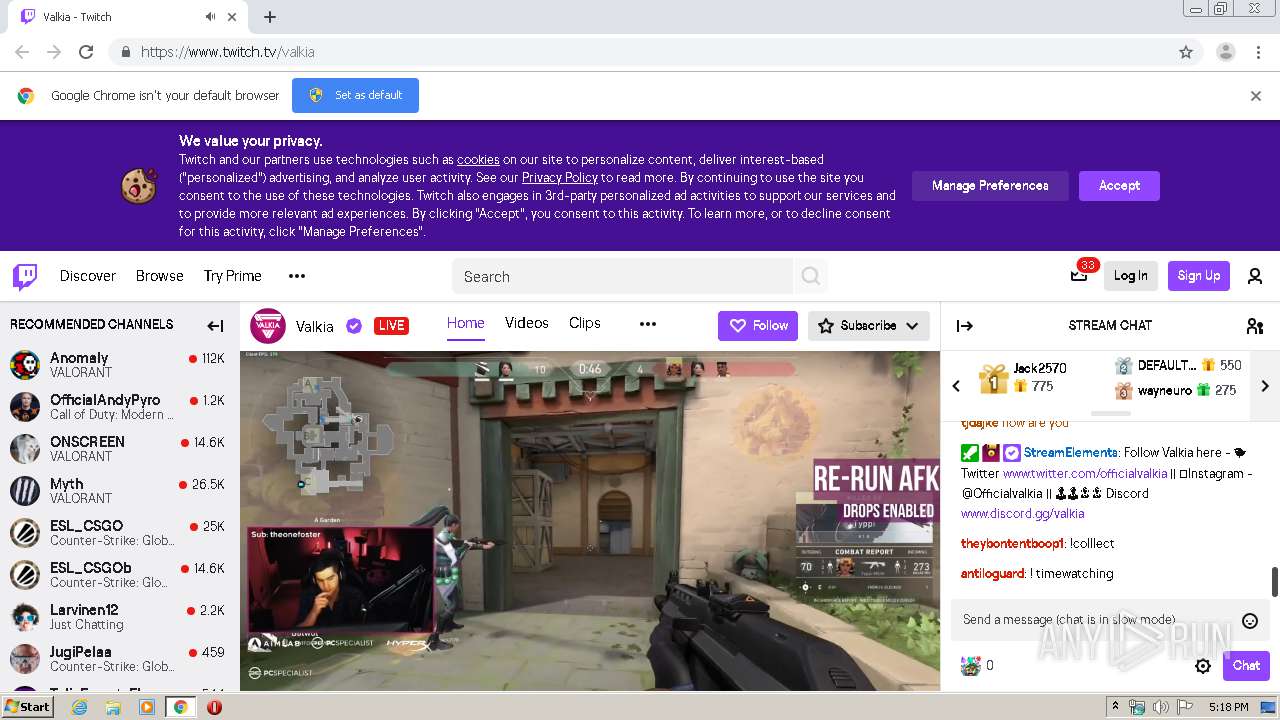Reload the page
Viewport: 1280px width, 720px height.
(x=86, y=52)
